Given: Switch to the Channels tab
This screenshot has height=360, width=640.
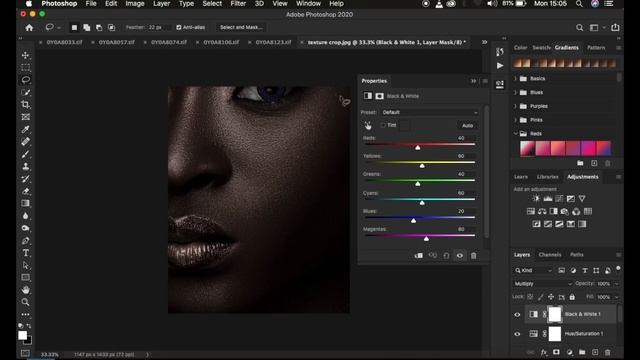Looking at the screenshot, I should [x=549, y=255].
